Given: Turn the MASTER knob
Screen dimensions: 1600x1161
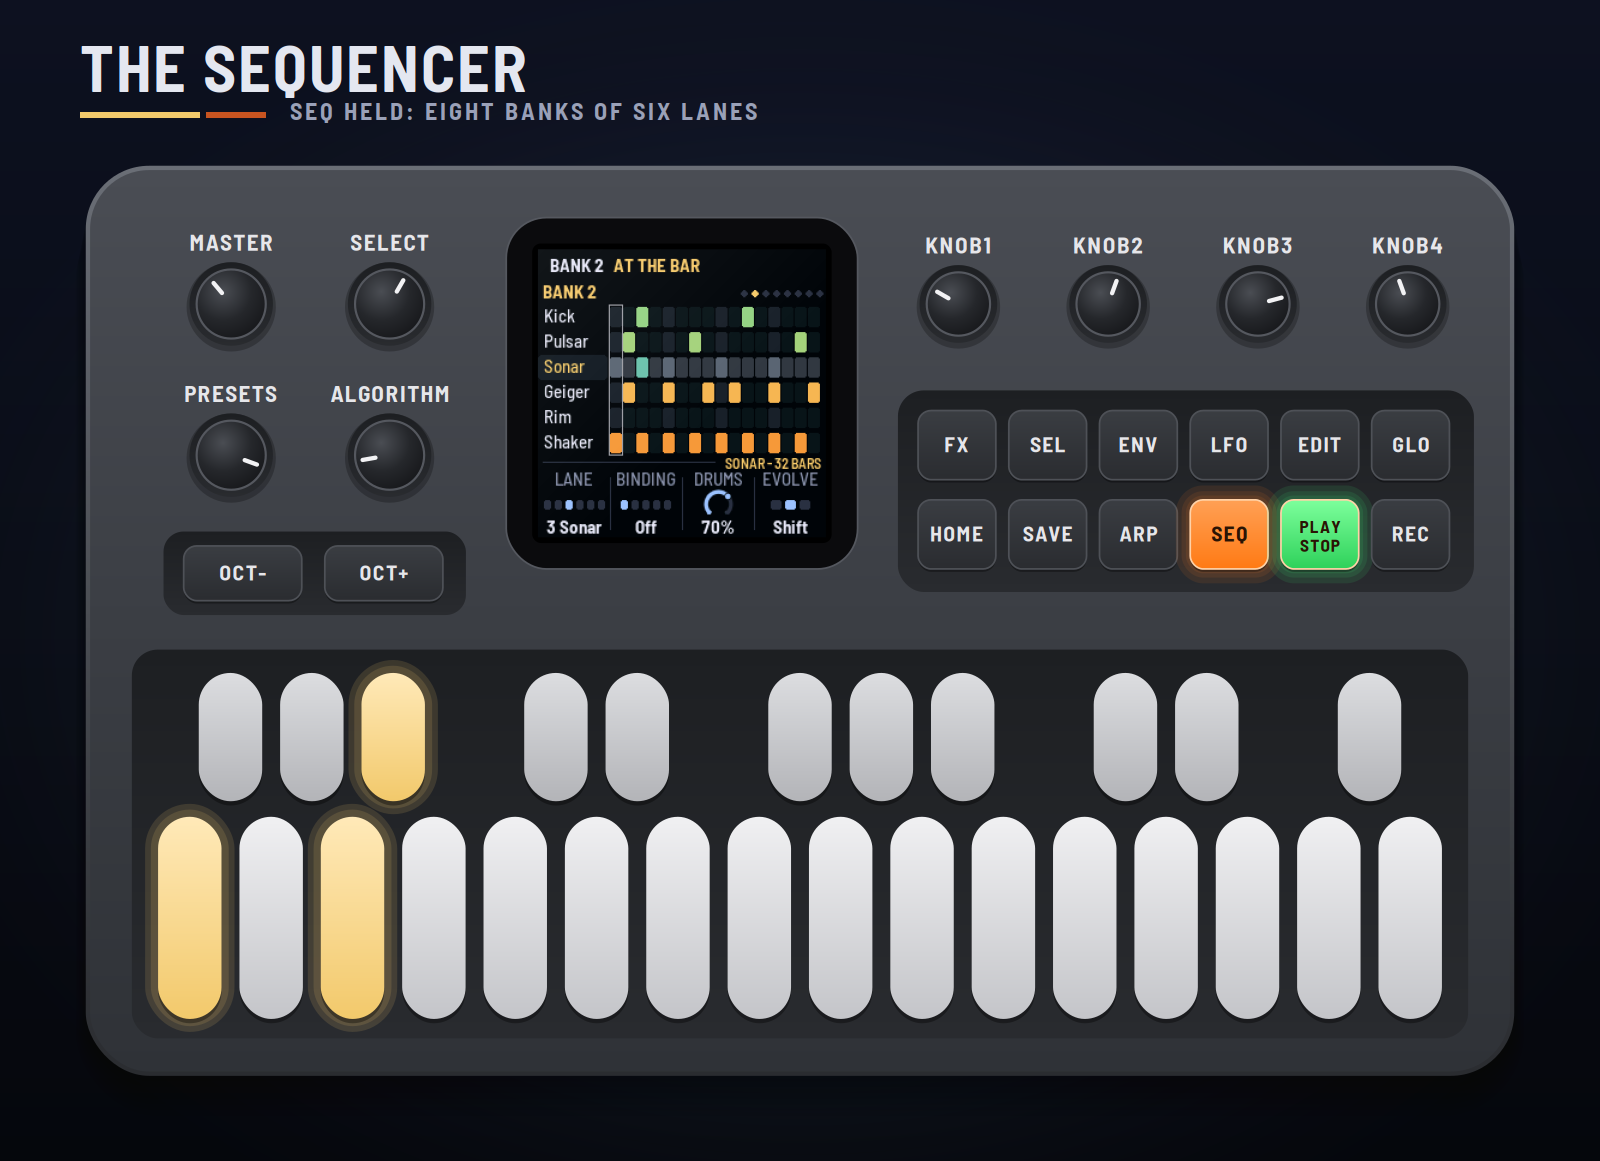Looking at the screenshot, I should click(231, 305).
